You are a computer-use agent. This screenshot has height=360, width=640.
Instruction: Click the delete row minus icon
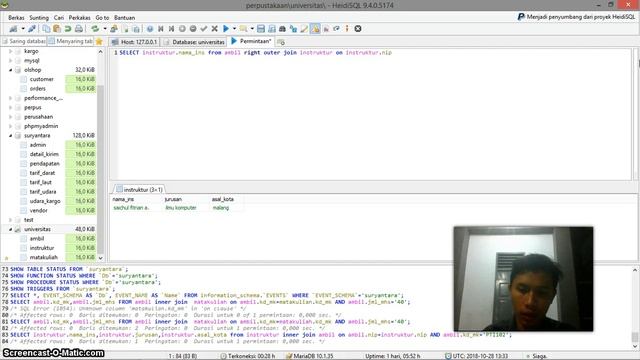pyautogui.click(x=193, y=29)
